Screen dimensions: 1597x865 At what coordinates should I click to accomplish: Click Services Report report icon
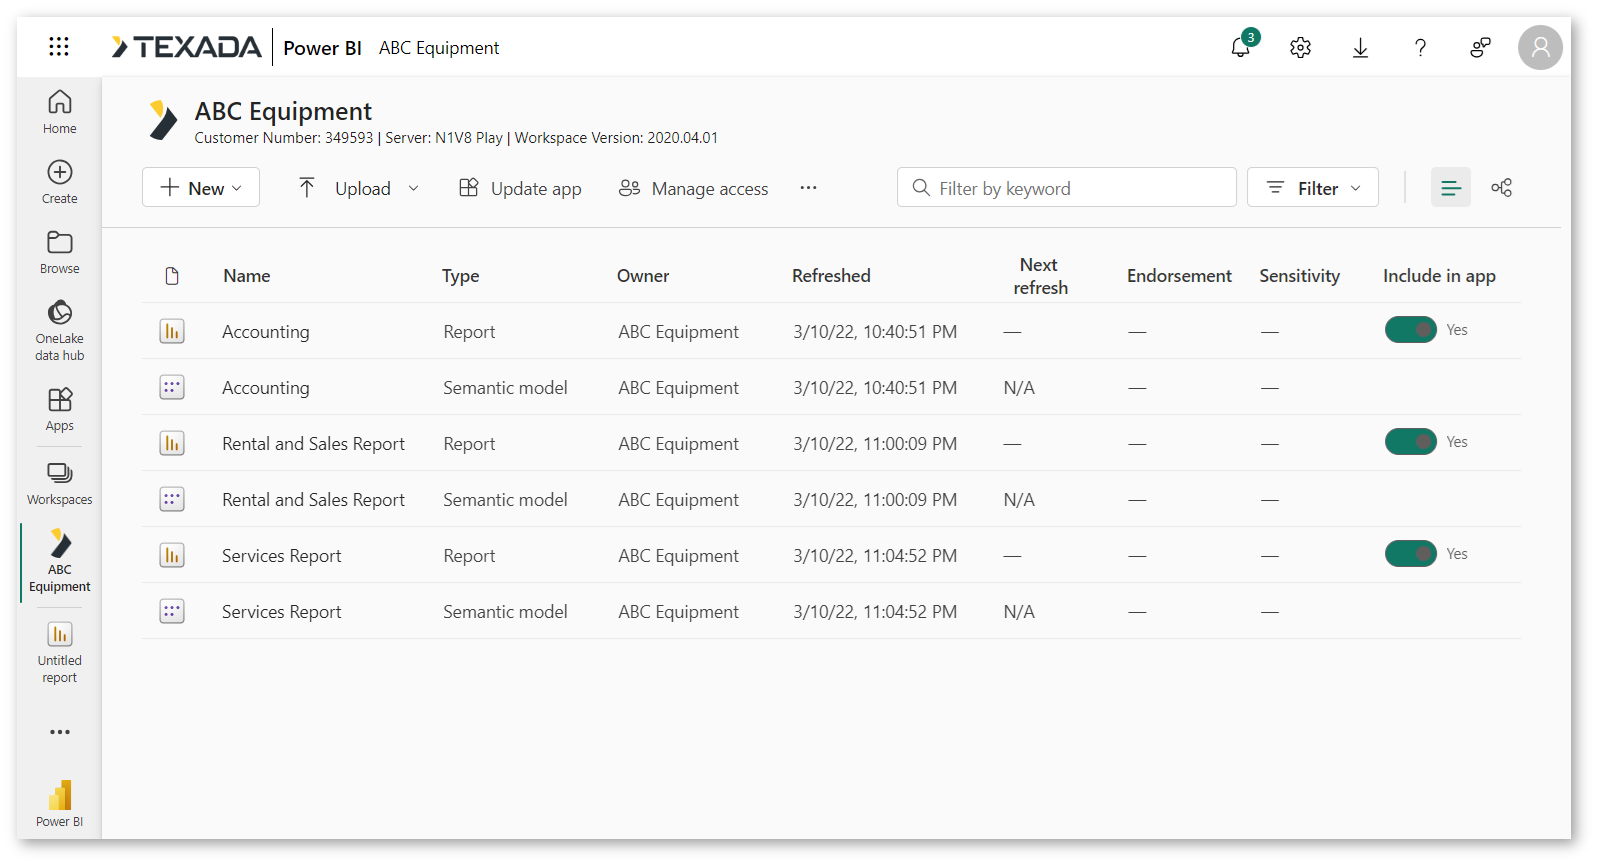[172, 555]
